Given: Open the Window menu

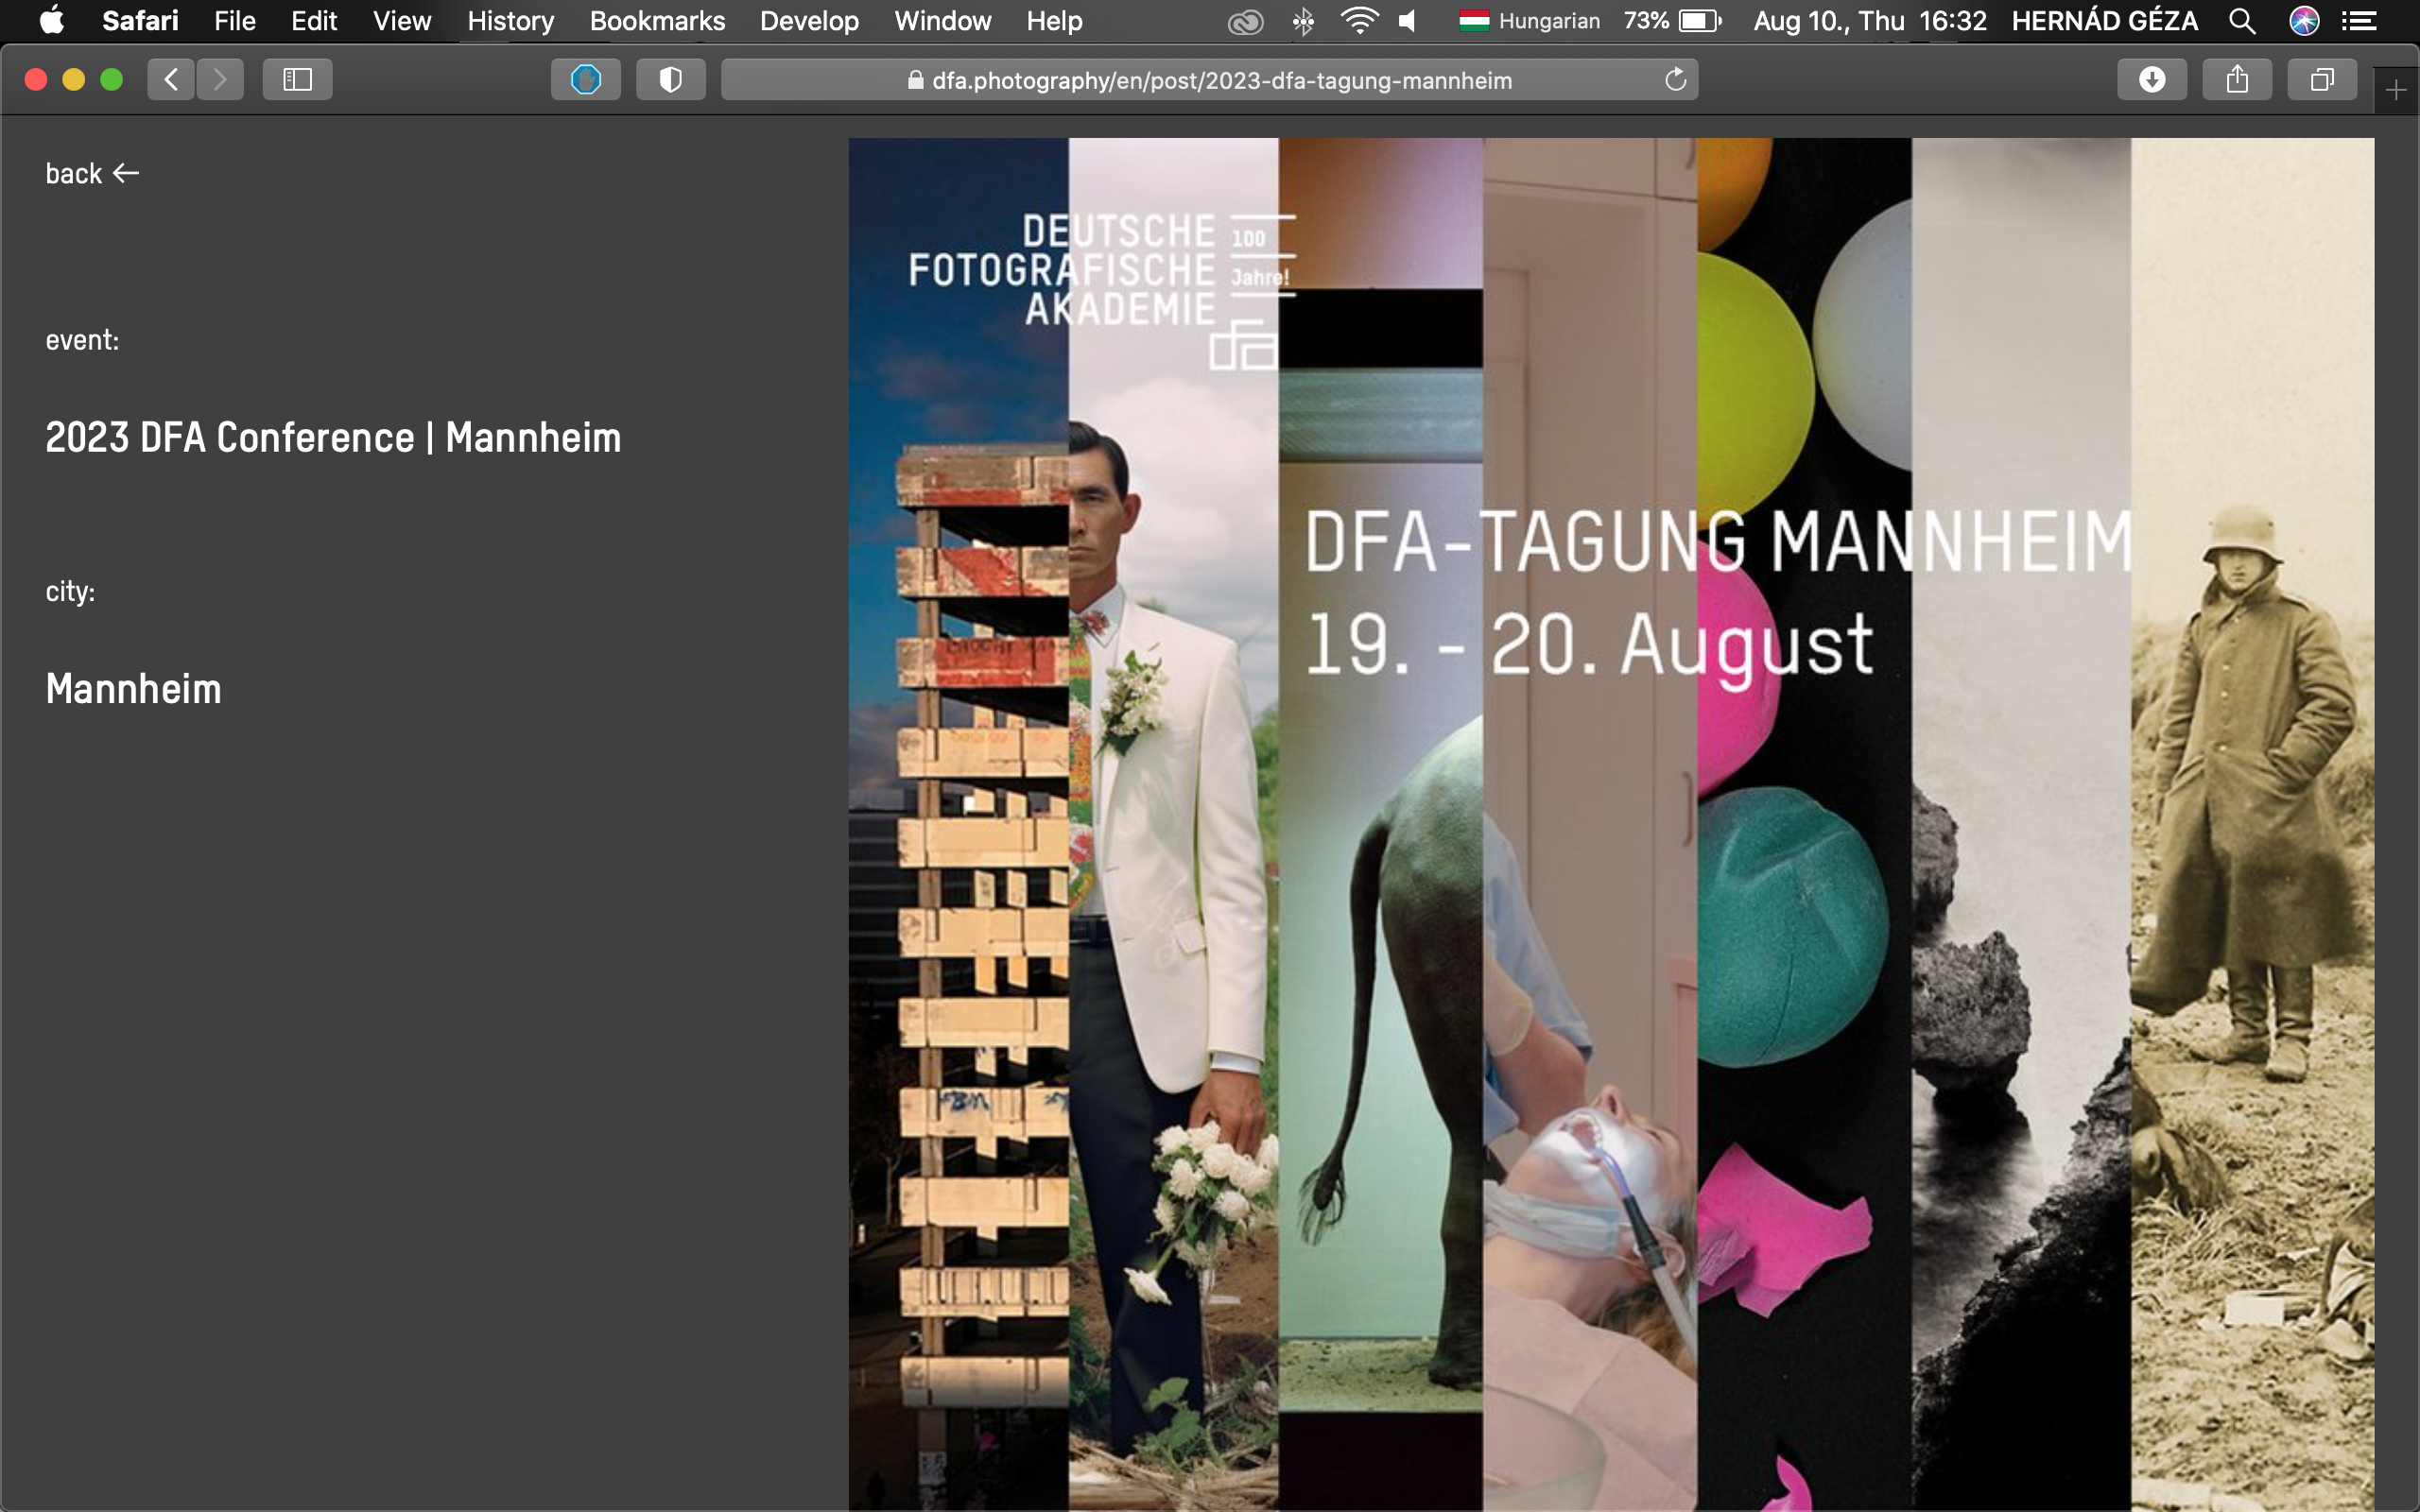Looking at the screenshot, I should (x=943, y=21).
